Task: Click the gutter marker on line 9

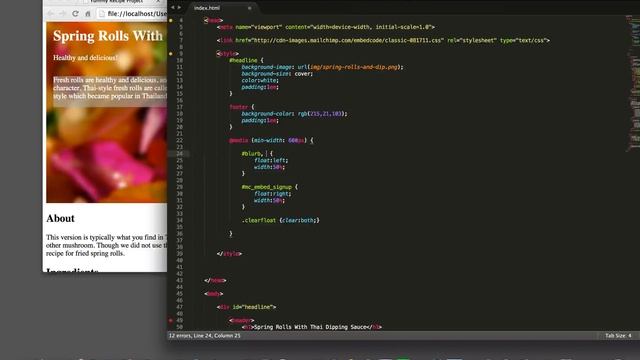Action: pos(171,53)
